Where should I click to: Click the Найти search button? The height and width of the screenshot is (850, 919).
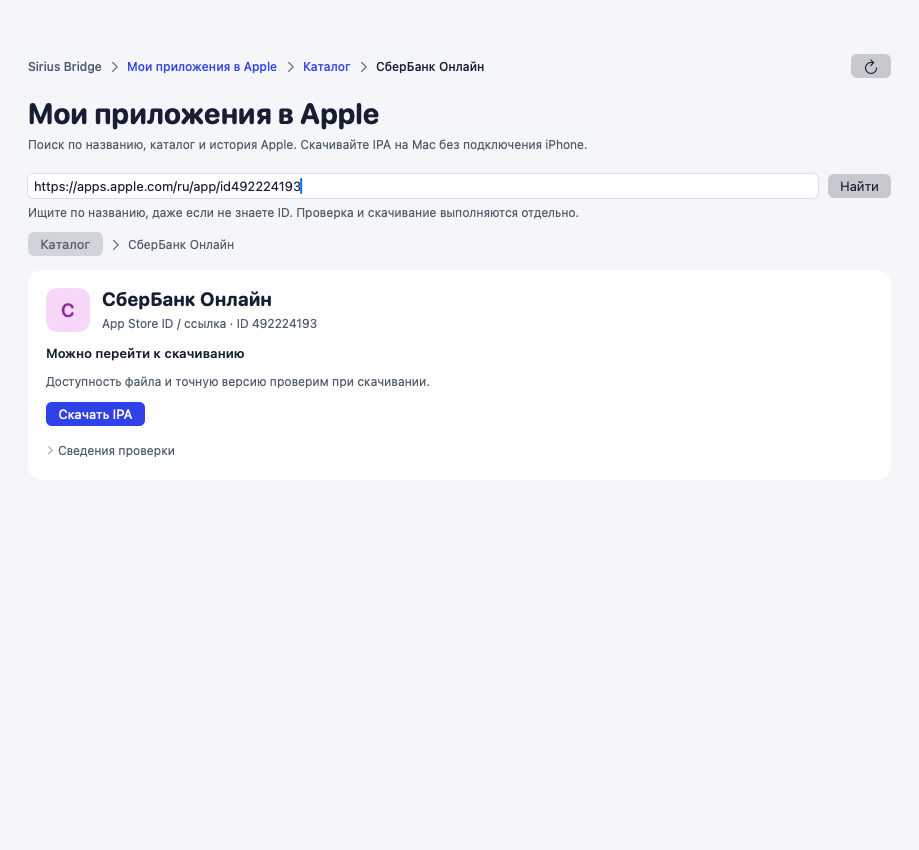click(x=859, y=186)
